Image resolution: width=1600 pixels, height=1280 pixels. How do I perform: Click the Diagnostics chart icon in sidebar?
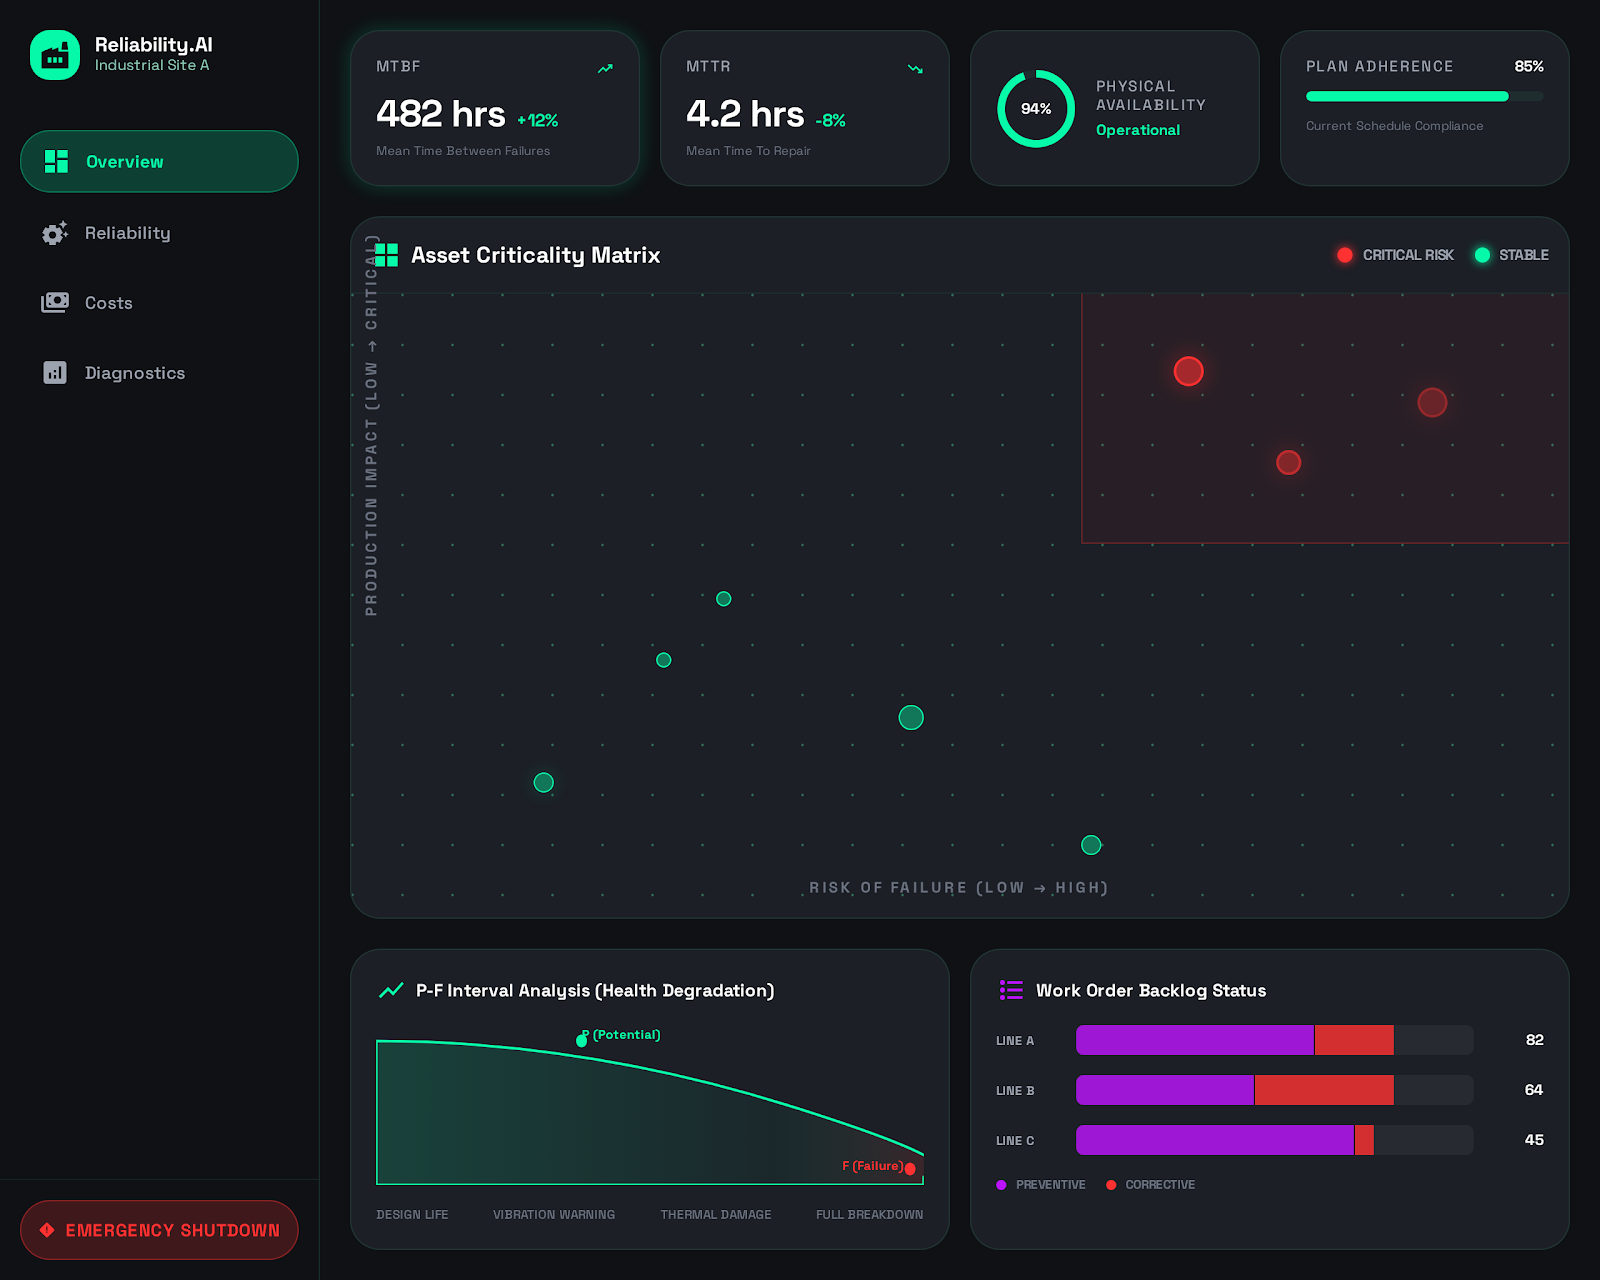(x=55, y=373)
